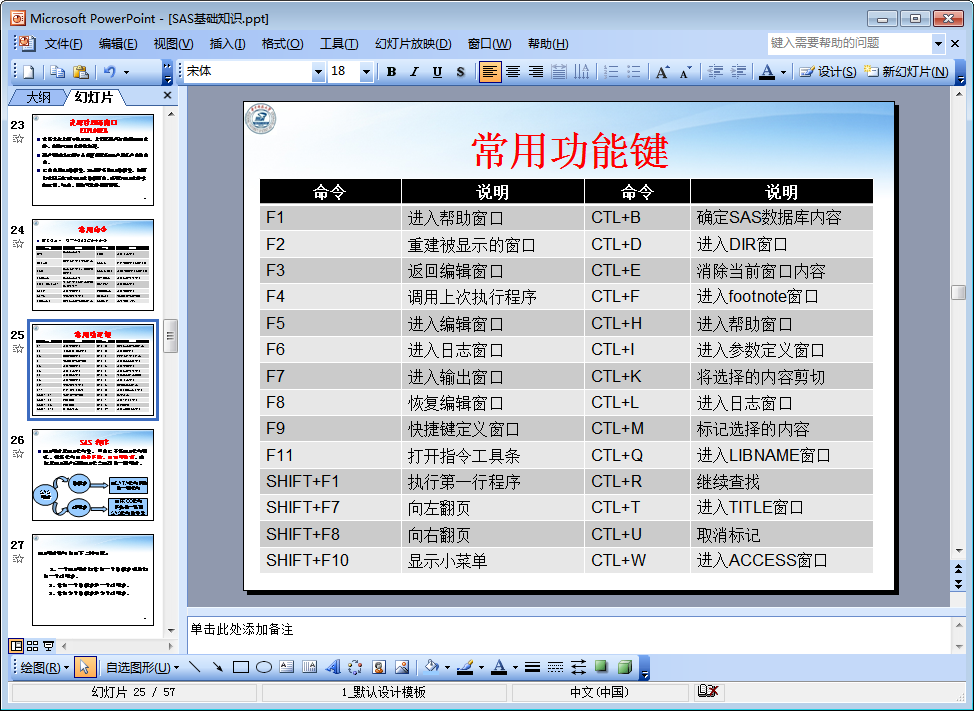Insert a 新幻灯片 (New Slide)
This screenshot has height=711, width=974.
pyautogui.click(x=906, y=72)
